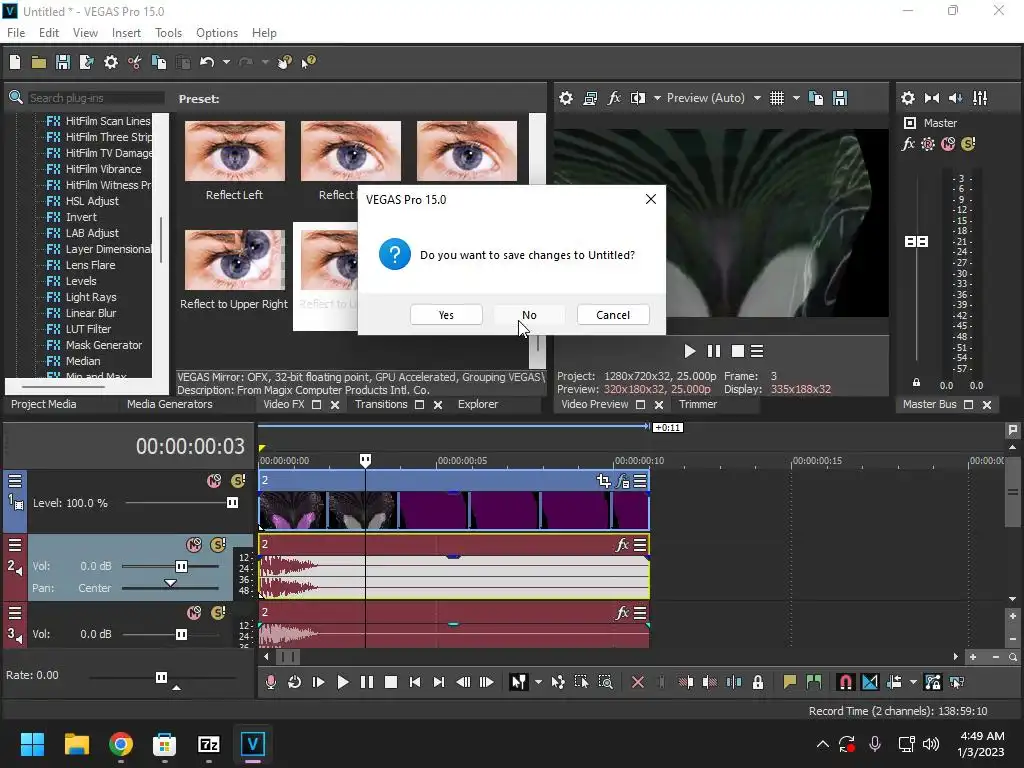The width and height of the screenshot is (1024, 768).
Task: Click the Play button in Video Preview
Action: click(x=689, y=351)
